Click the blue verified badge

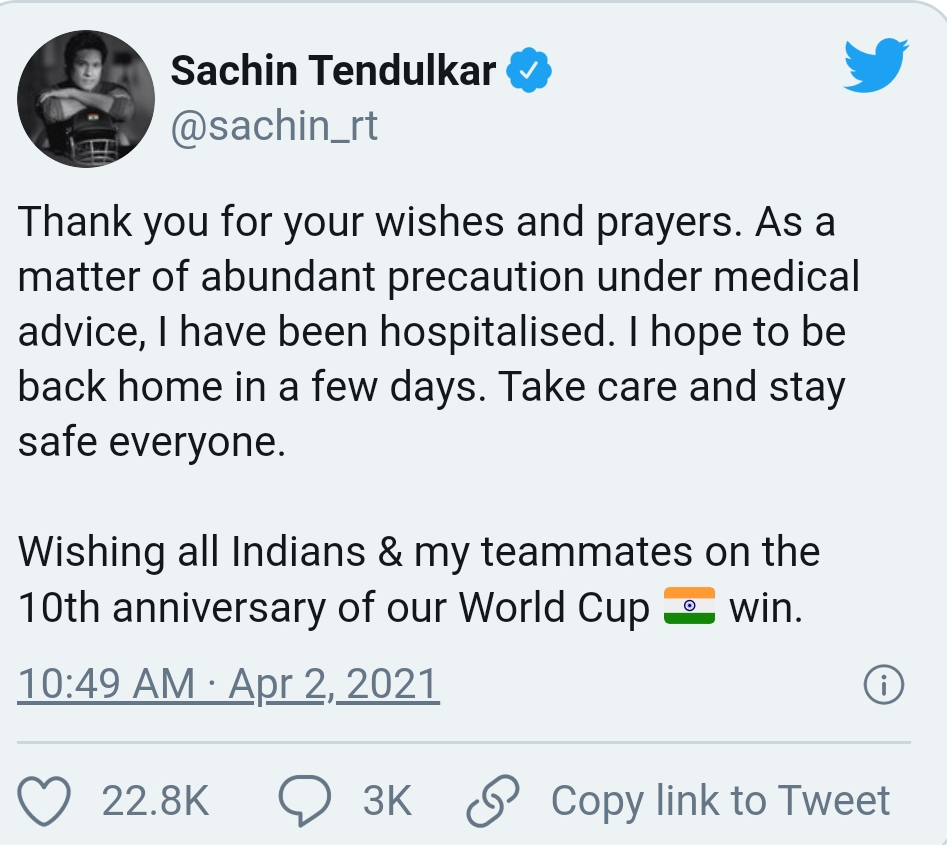coord(530,71)
